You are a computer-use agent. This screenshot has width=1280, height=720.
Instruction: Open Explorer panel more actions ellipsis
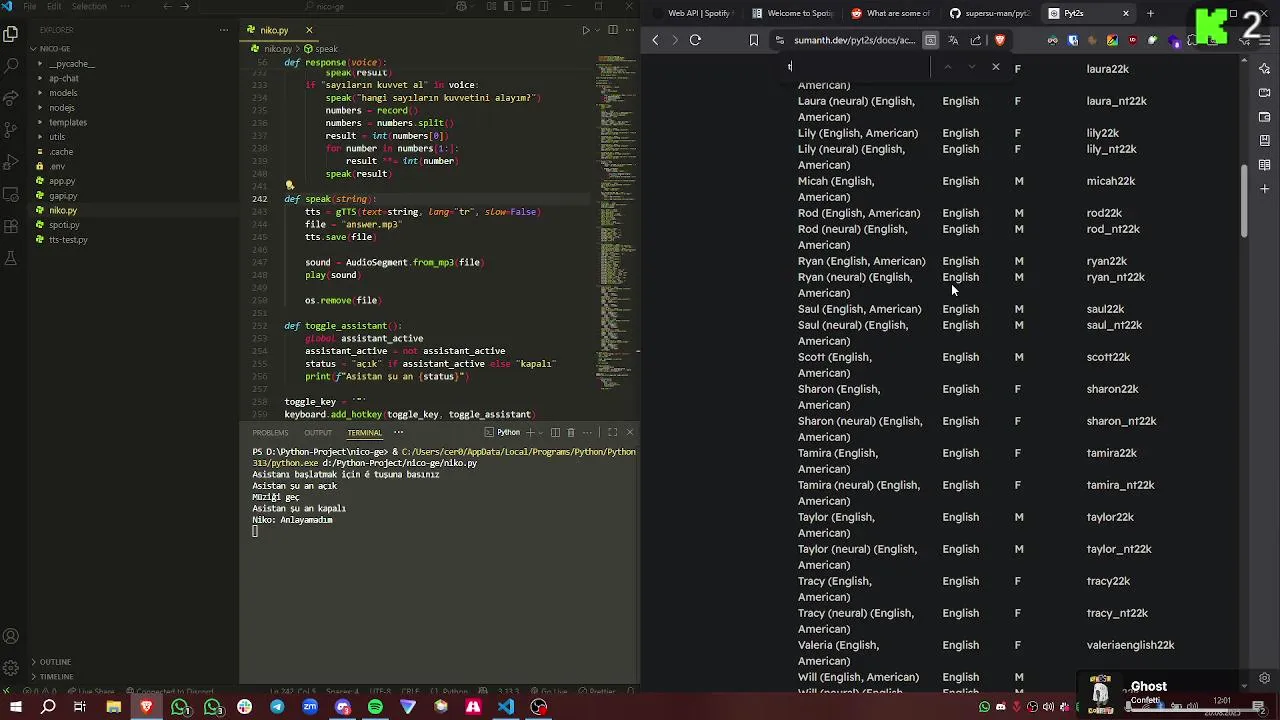(x=224, y=30)
